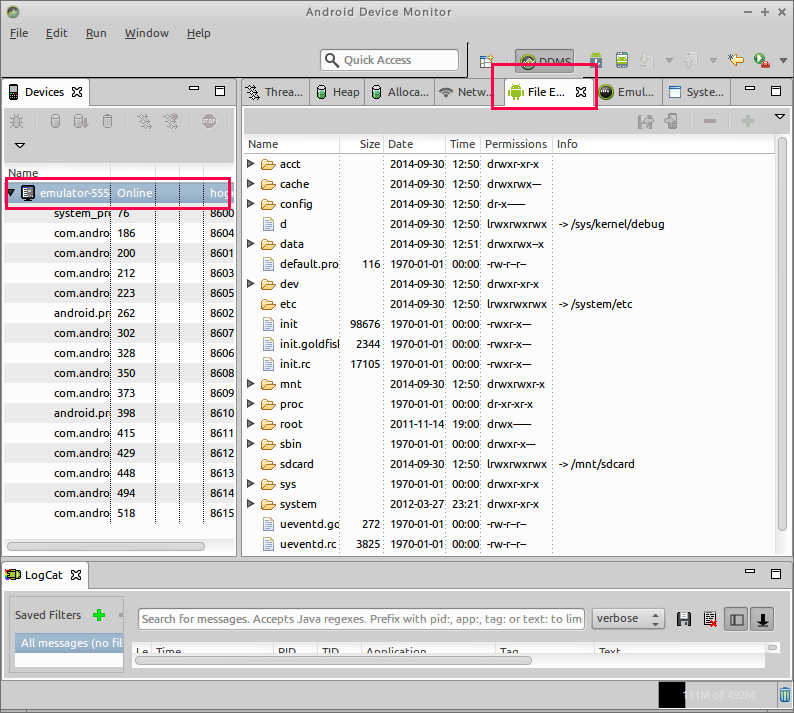Click the run with toolbox icon
The width and height of the screenshot is (794, 713).
[x=761, y=60]
